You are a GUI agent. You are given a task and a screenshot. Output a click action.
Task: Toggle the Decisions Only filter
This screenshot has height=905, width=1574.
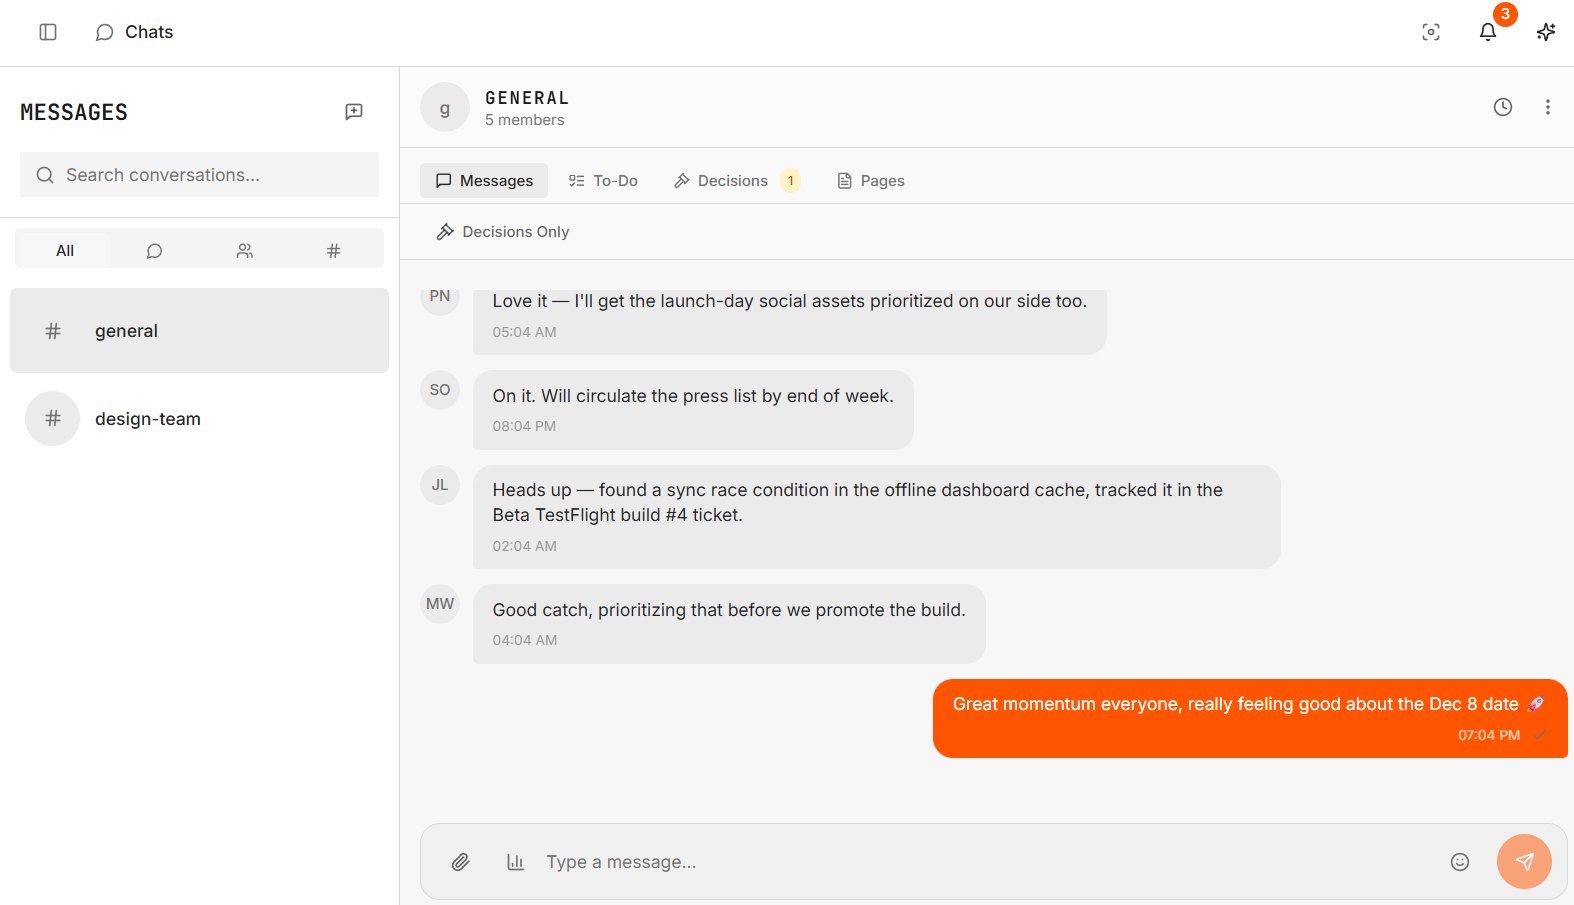(503, 232)
